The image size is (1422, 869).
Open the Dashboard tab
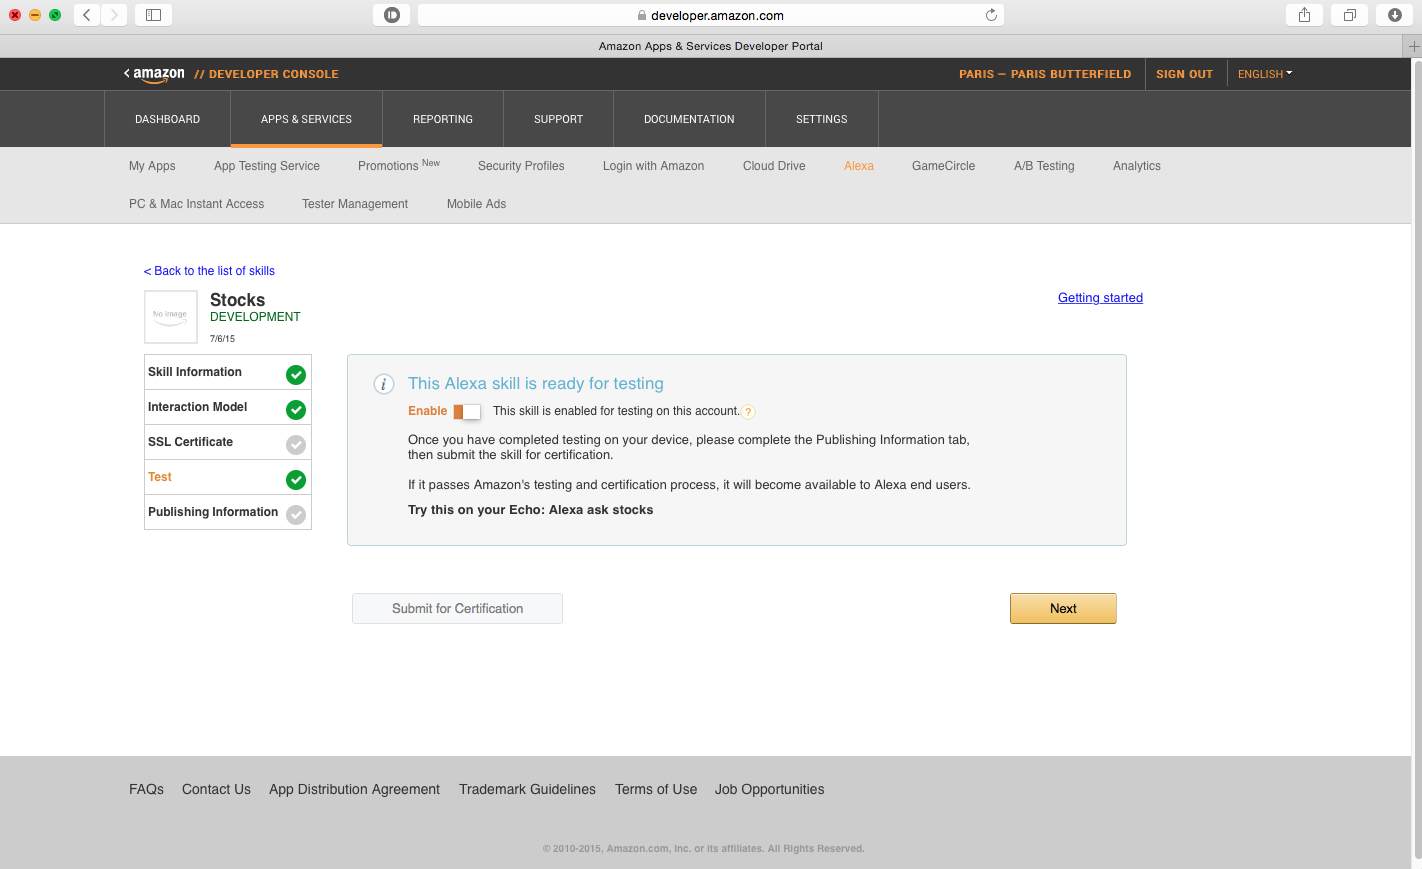click(x=167, y=119)
